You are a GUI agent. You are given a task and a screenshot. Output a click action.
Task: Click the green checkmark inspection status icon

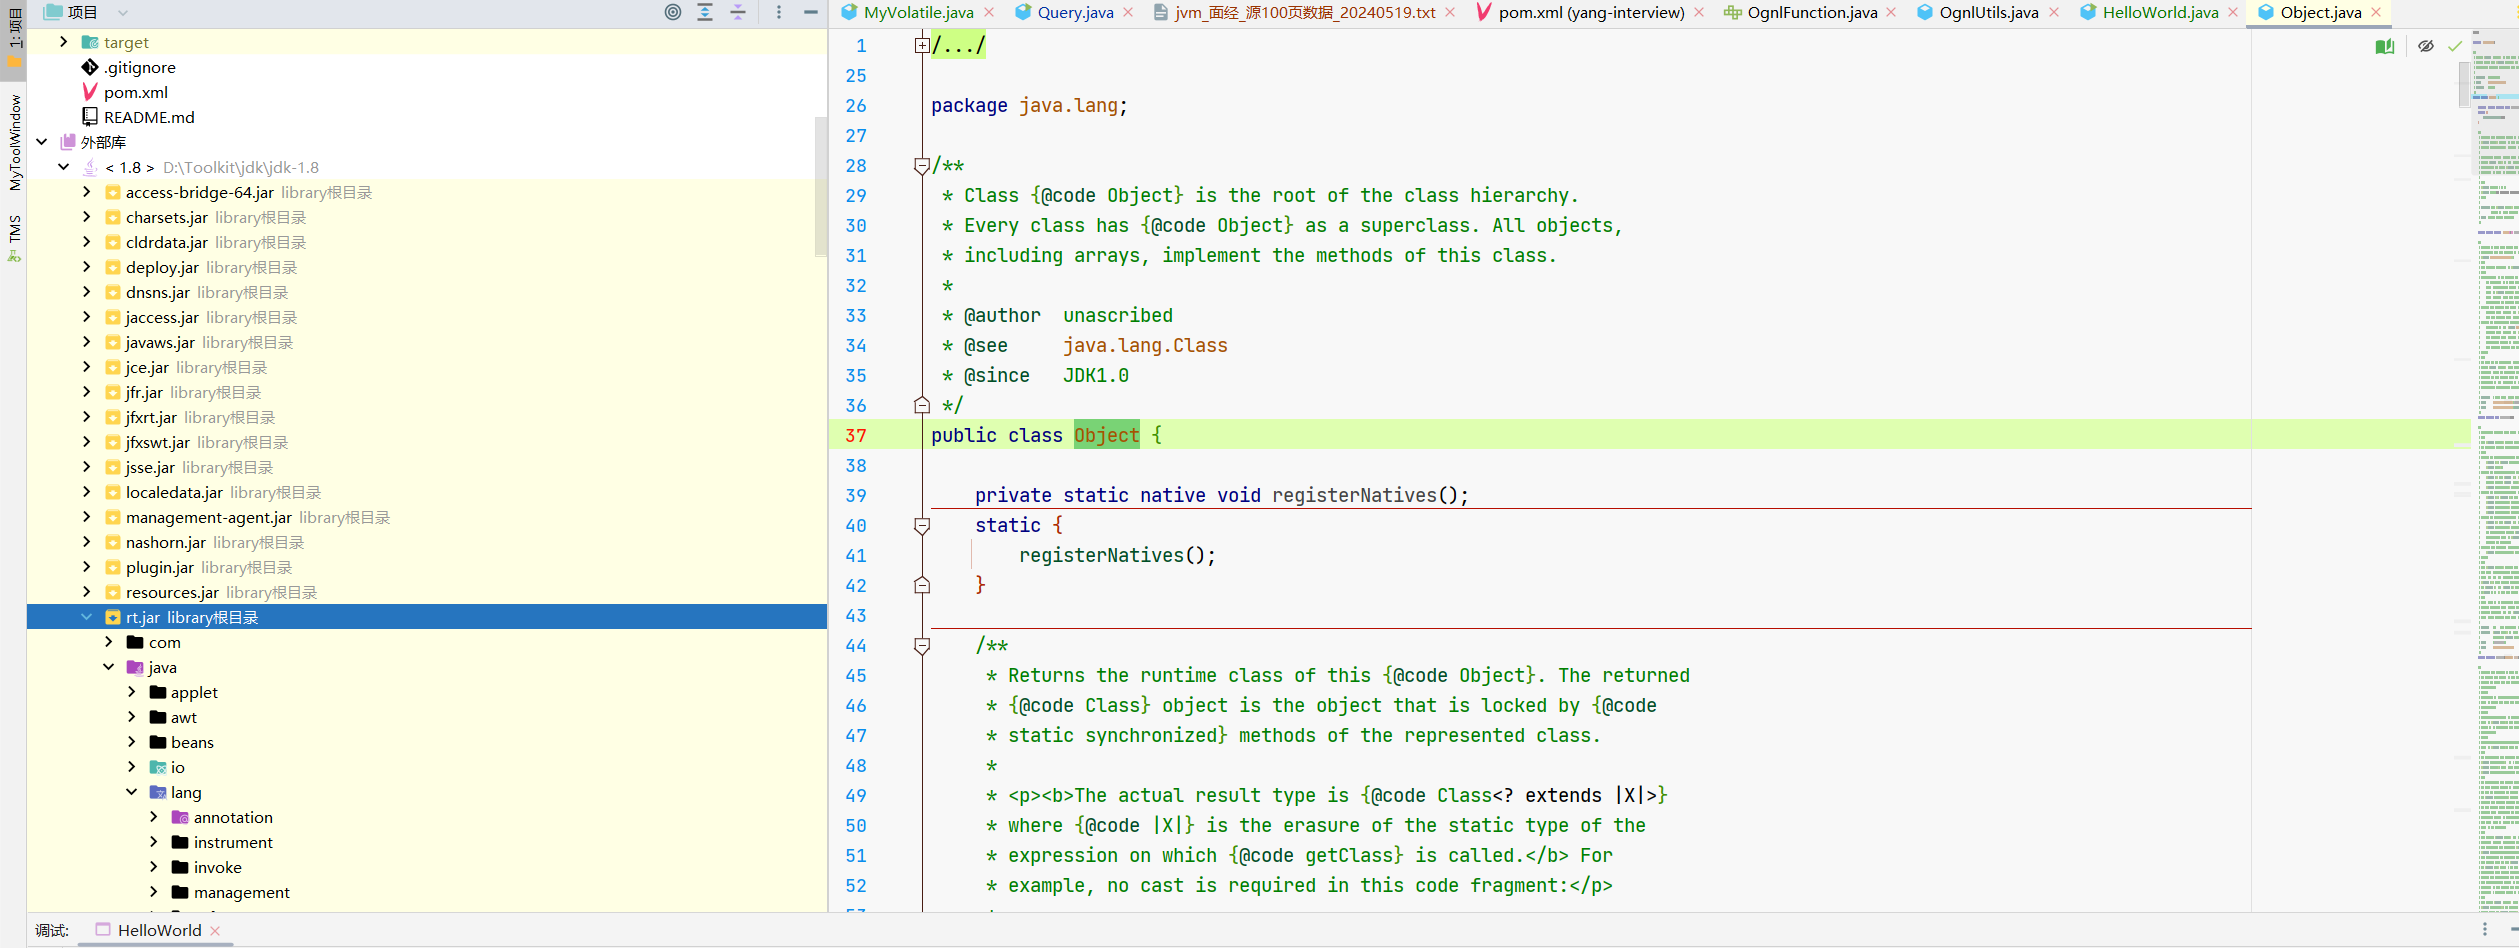pos(2455,46)
